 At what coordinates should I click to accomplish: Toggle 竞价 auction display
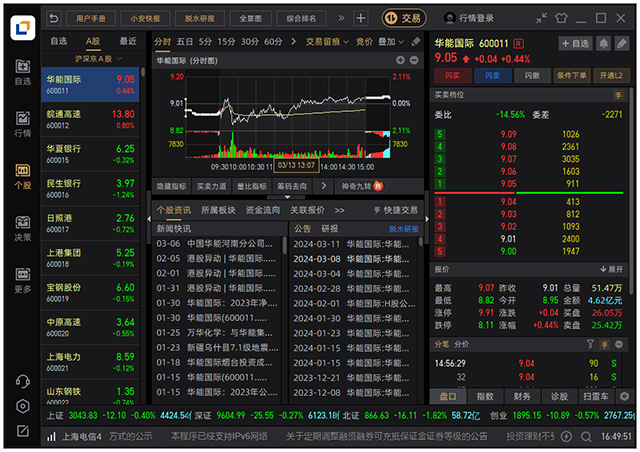pyautogui.click(x=364, y=42)
